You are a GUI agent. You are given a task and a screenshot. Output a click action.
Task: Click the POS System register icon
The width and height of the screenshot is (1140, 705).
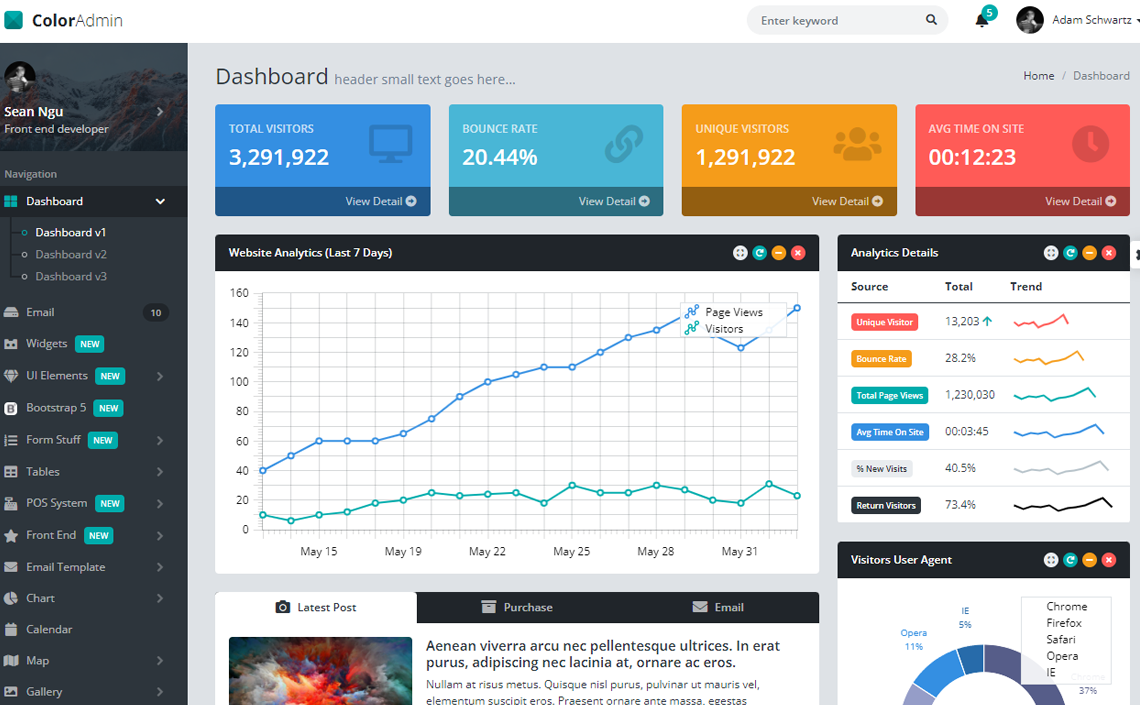point(11,503)
